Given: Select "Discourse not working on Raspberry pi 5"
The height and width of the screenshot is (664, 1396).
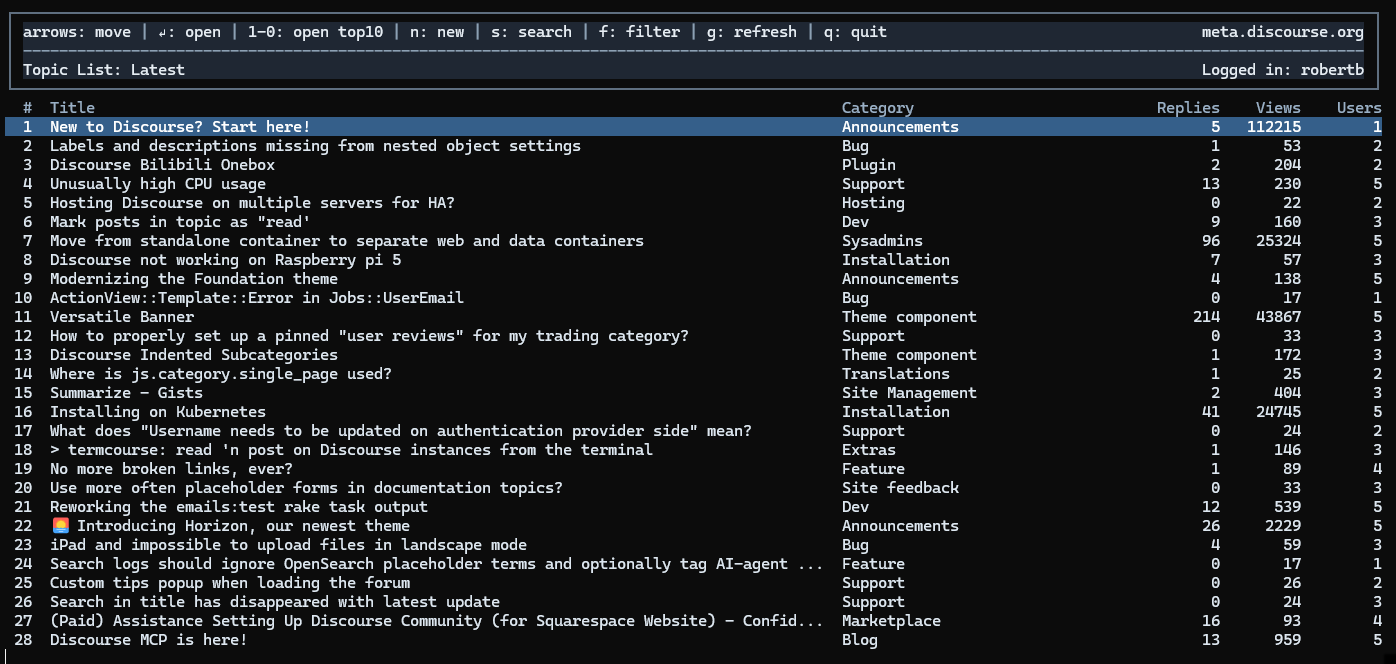Looking at the screenshot, I should (226, 260).
